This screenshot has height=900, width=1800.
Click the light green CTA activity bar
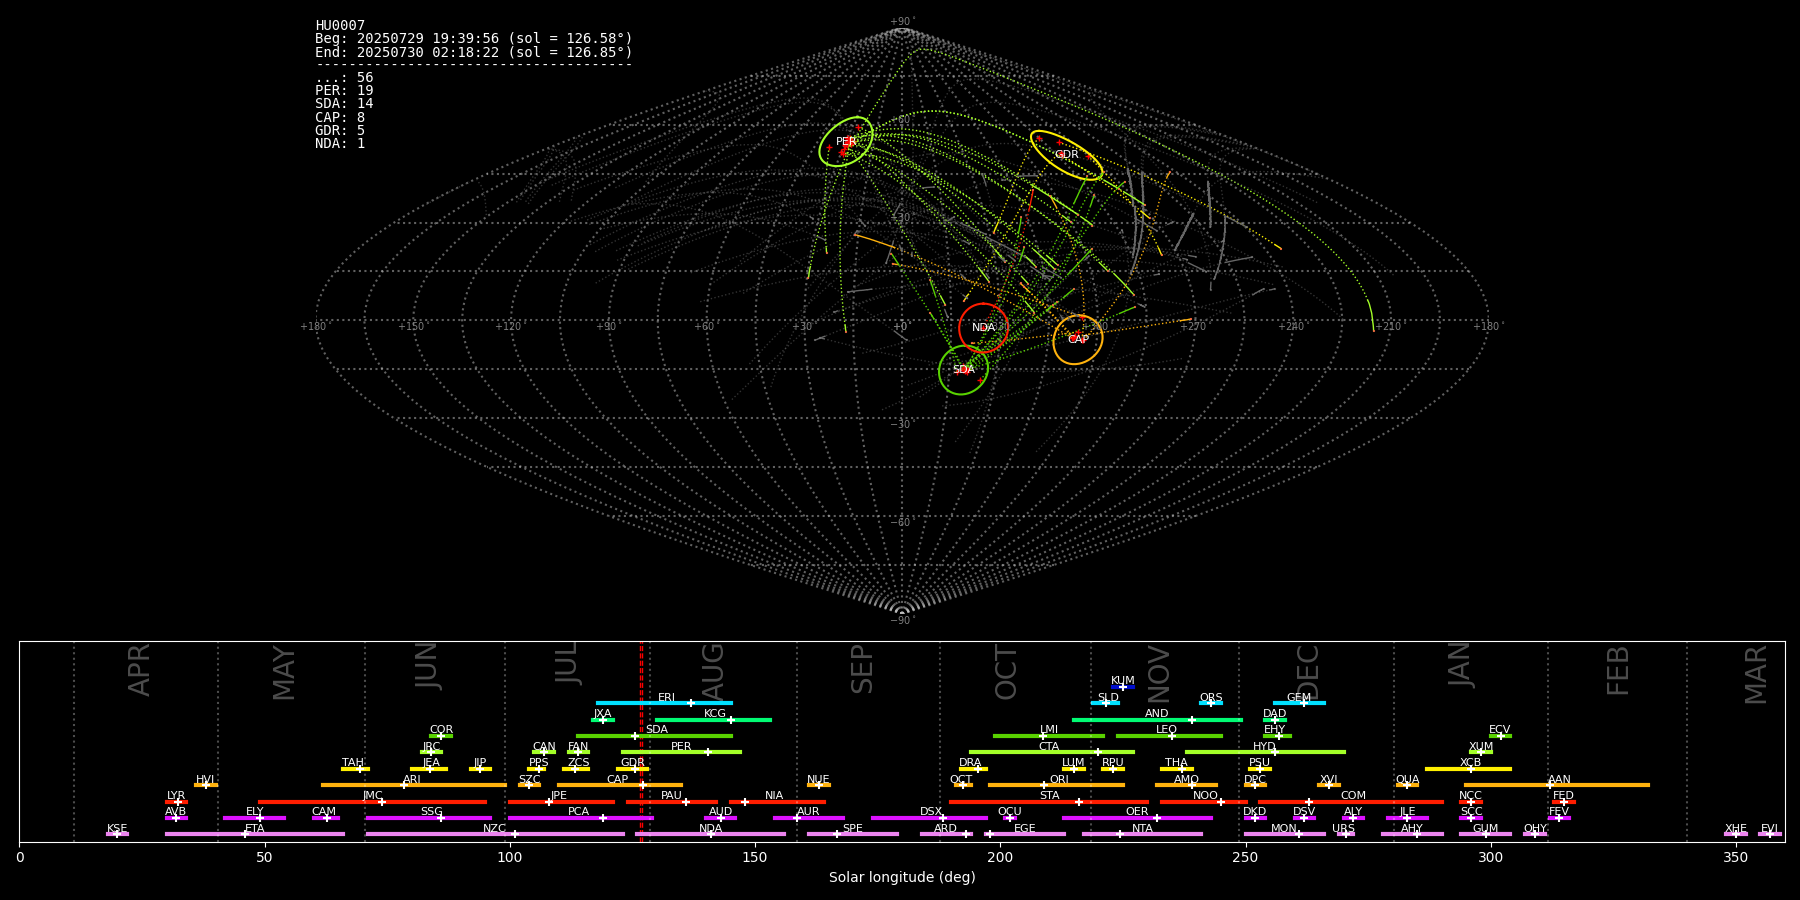[x=1052, y=752]
